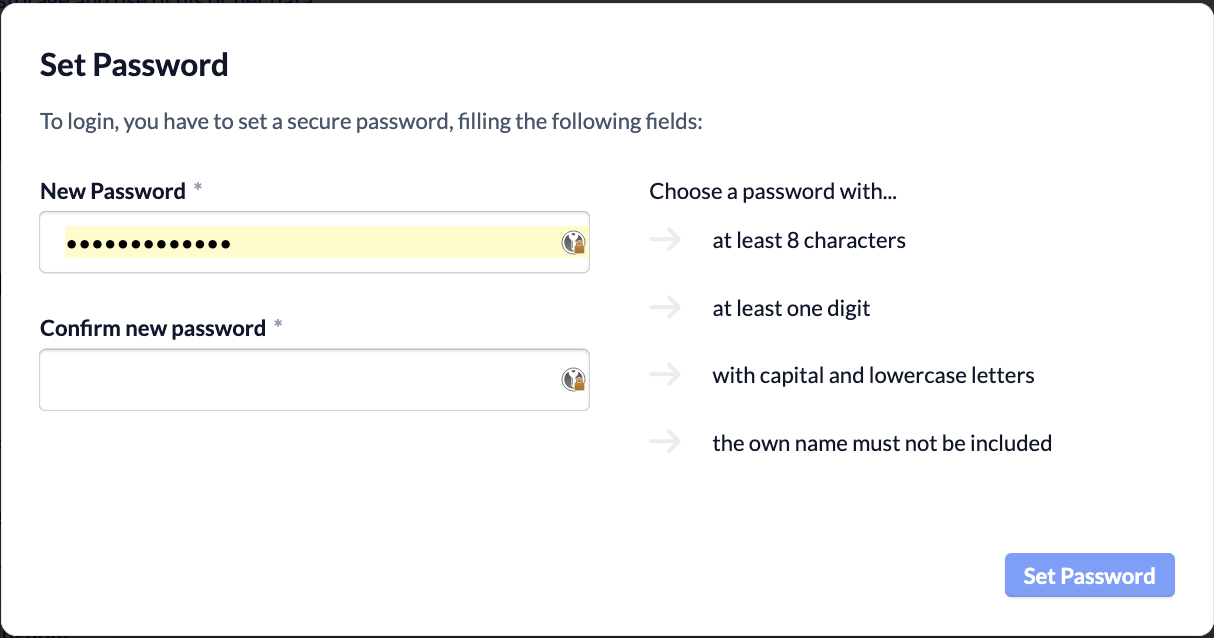Select the 'at least 8 characters' requirement text
The width and height of the screenshot is (1214, 638).
pos(809,240)
